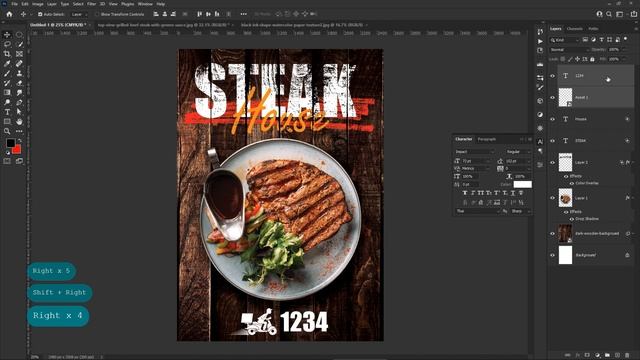
Task: Select the Horizontal Type tool
Action: (7, 112)
